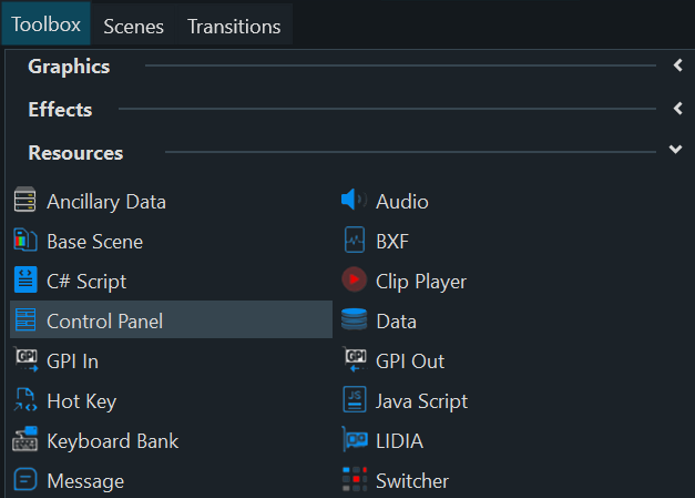Select the Hot Key icon
Viewport: 696px width, 498px height.
(25, 401)
